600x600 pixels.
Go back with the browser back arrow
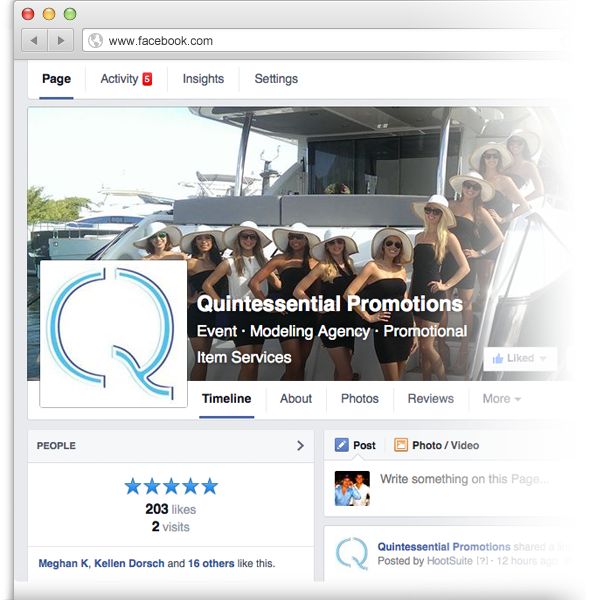click(34, 40)
